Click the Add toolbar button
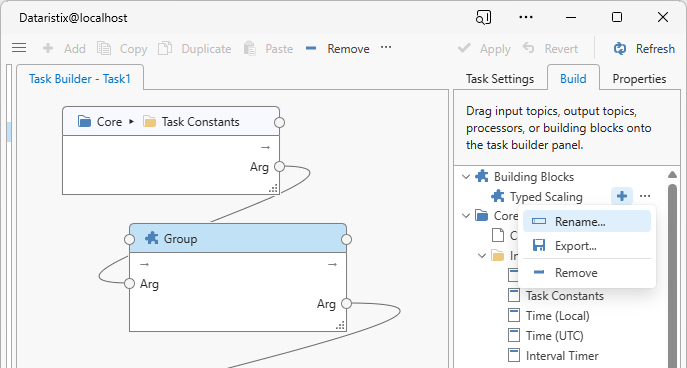This screenshot has width=687, height=368. point(64,48)
